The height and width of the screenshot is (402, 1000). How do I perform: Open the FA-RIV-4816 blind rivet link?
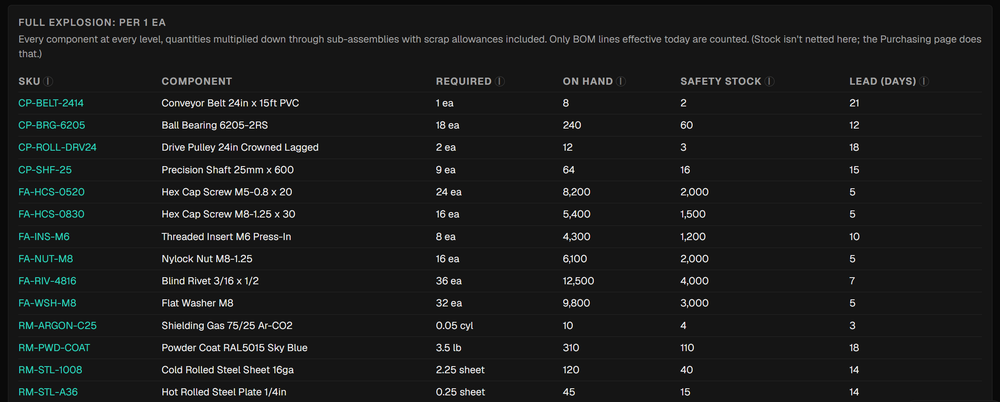coord(48,281)
